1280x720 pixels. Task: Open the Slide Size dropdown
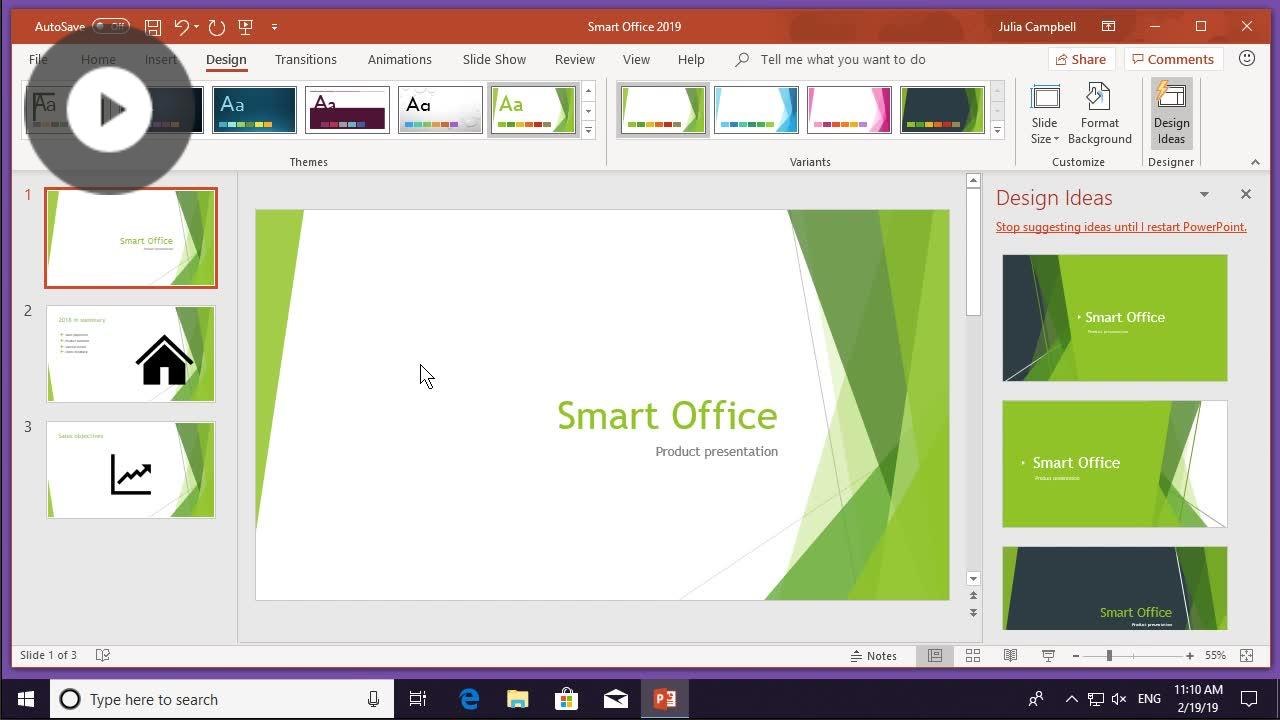(x=1044, y=115)
